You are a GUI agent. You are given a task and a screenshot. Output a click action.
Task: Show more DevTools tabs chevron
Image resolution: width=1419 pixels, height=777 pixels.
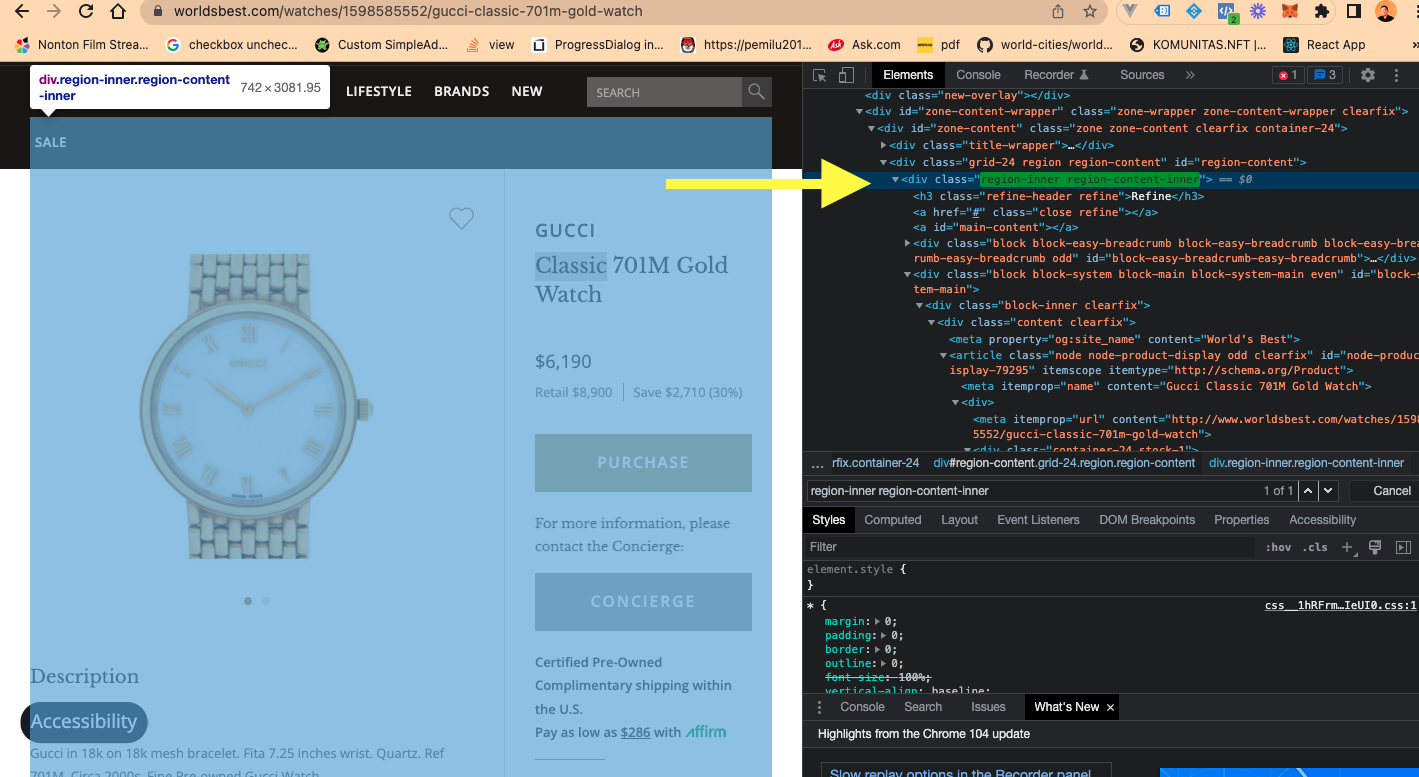[x=1190, y=75]
